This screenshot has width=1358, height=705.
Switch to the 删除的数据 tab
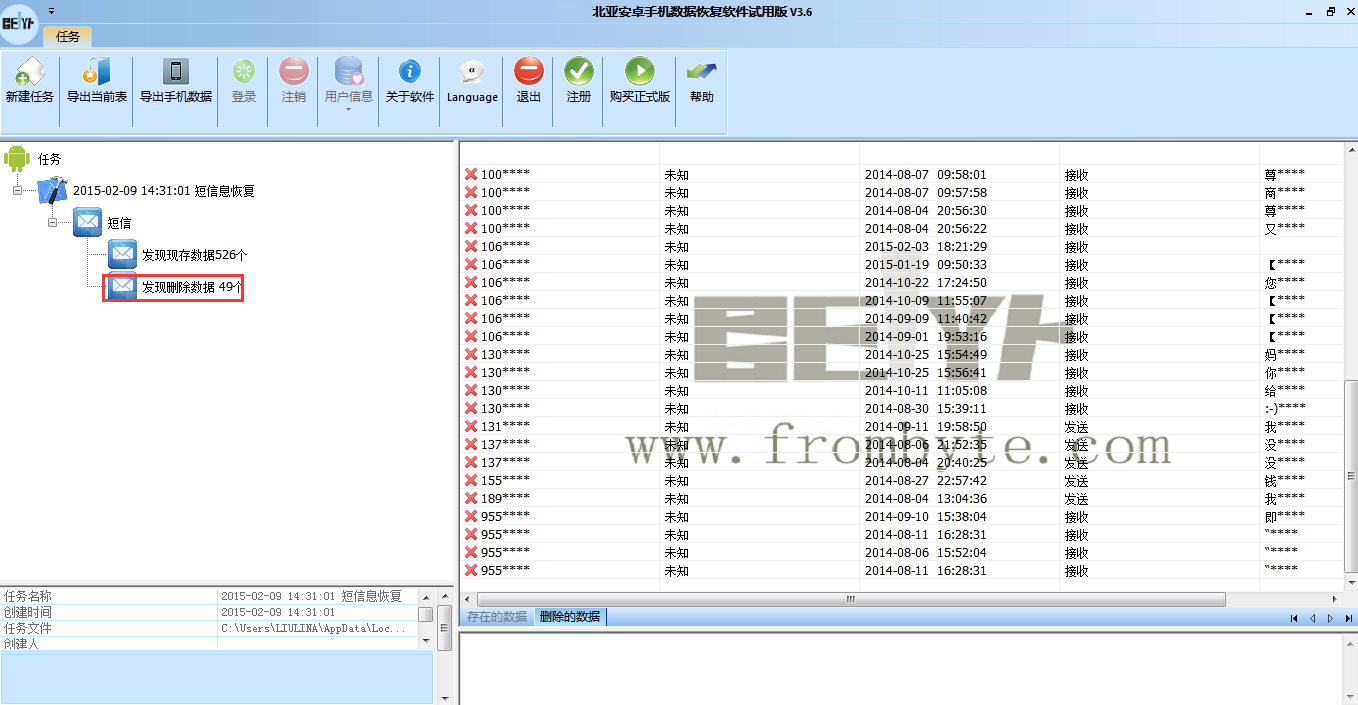570,617
